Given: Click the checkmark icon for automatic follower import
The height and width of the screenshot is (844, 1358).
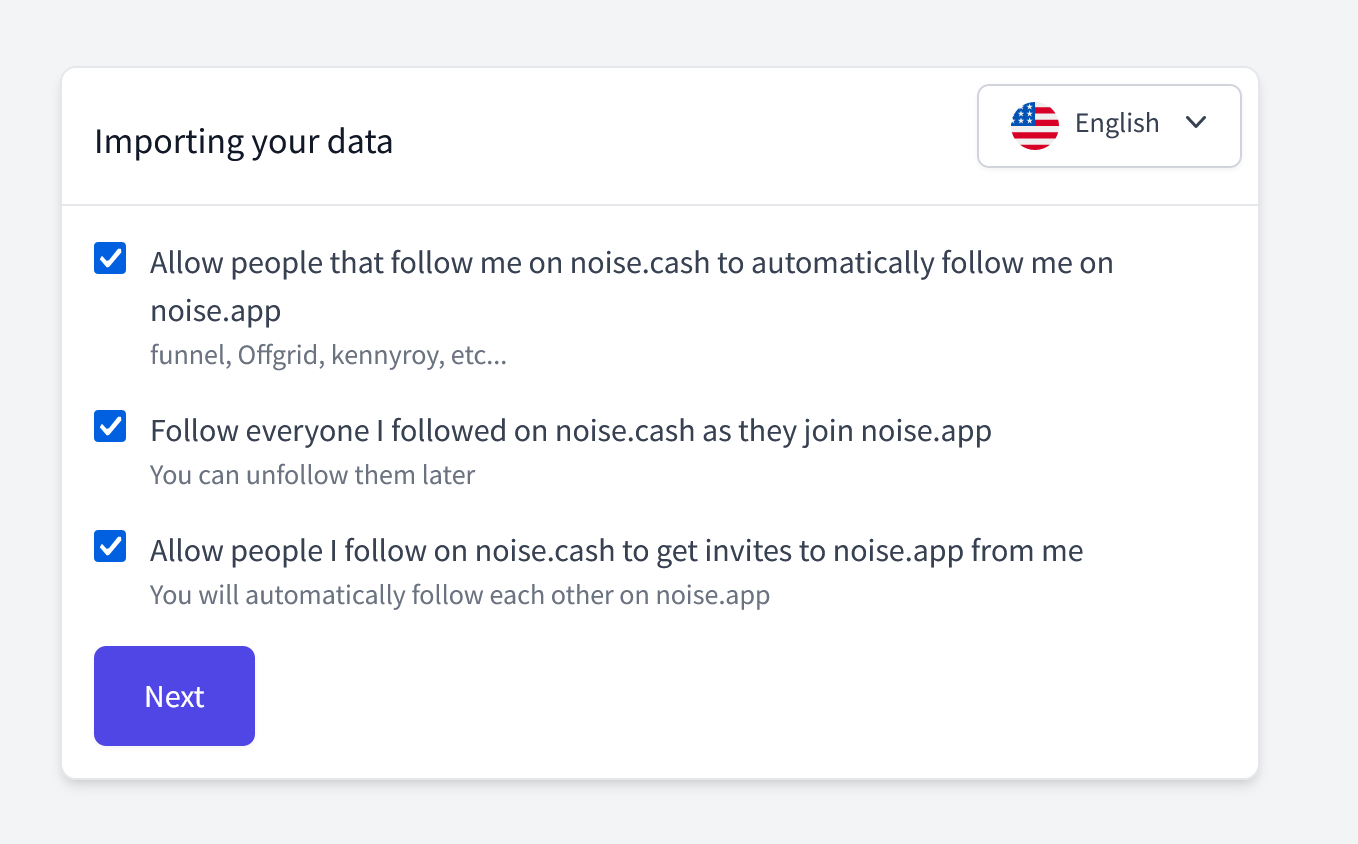Looking at the screenshot, I should (110, 258).
